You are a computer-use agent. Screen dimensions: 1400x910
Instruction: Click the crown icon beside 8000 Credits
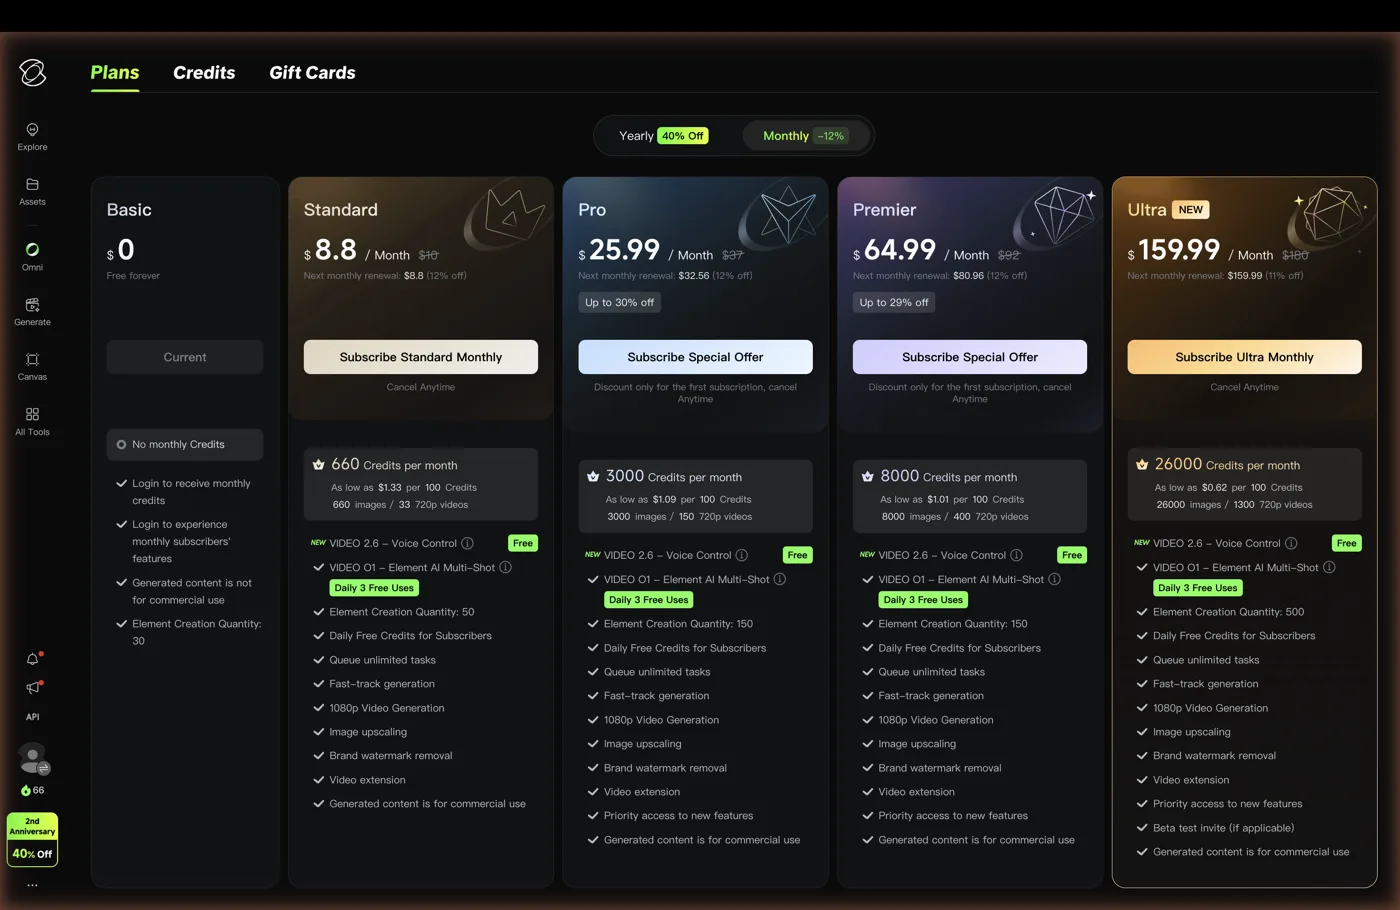(867, 477)
